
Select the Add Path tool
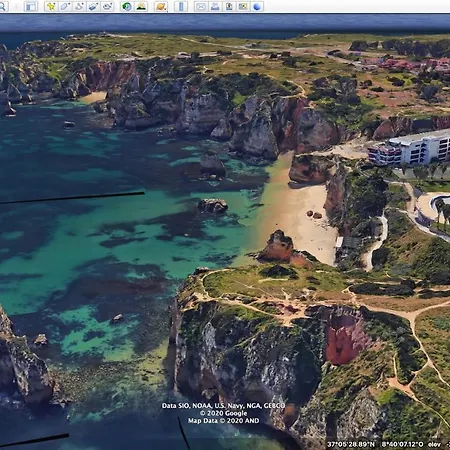(x=79, y=6)
